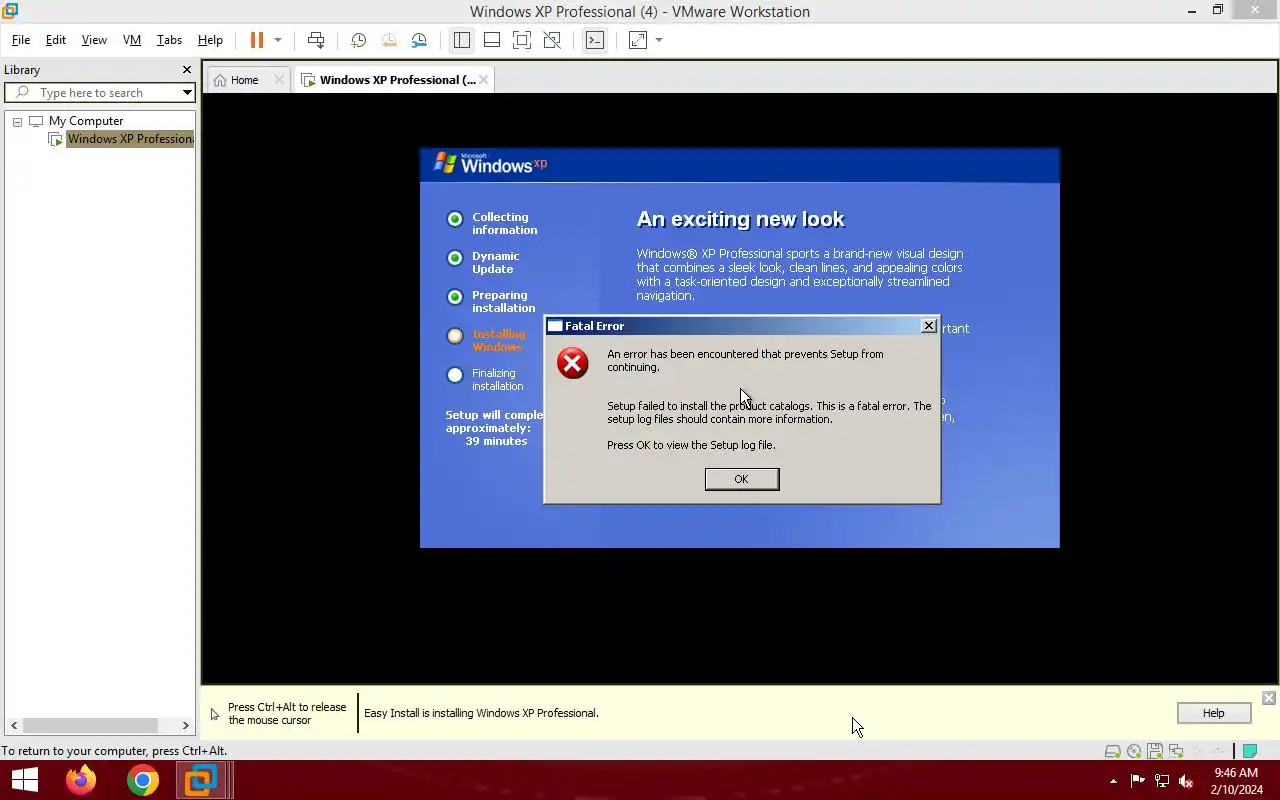Open the library search filter dropdown arrow

[x=187, y=93]
